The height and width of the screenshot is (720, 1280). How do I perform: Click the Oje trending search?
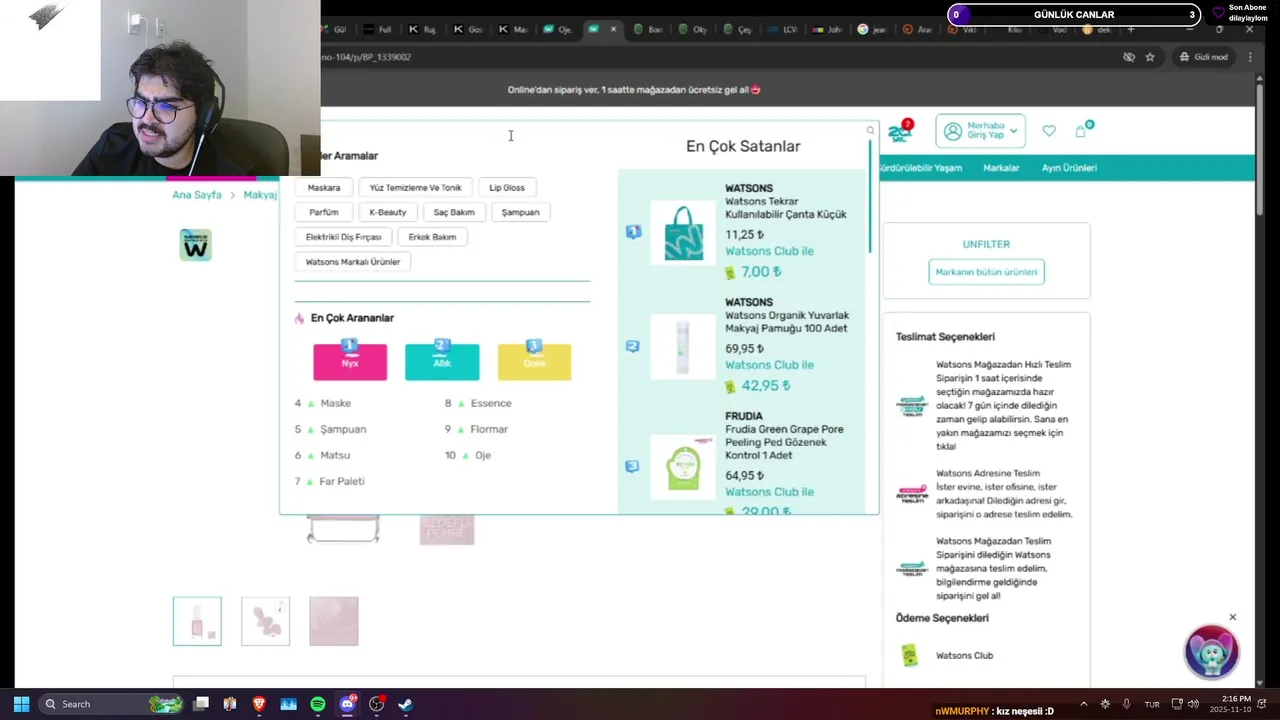point(483,455)
